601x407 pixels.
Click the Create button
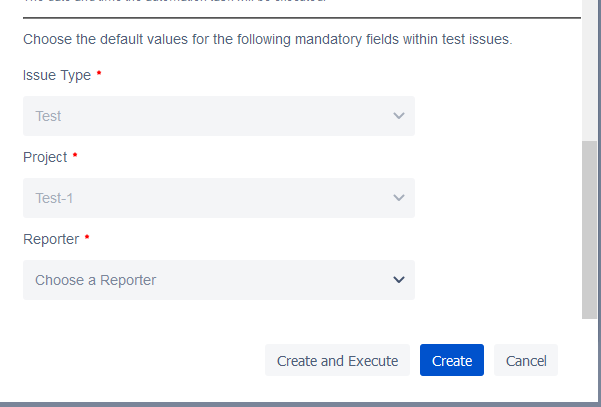tap(452, 361)
